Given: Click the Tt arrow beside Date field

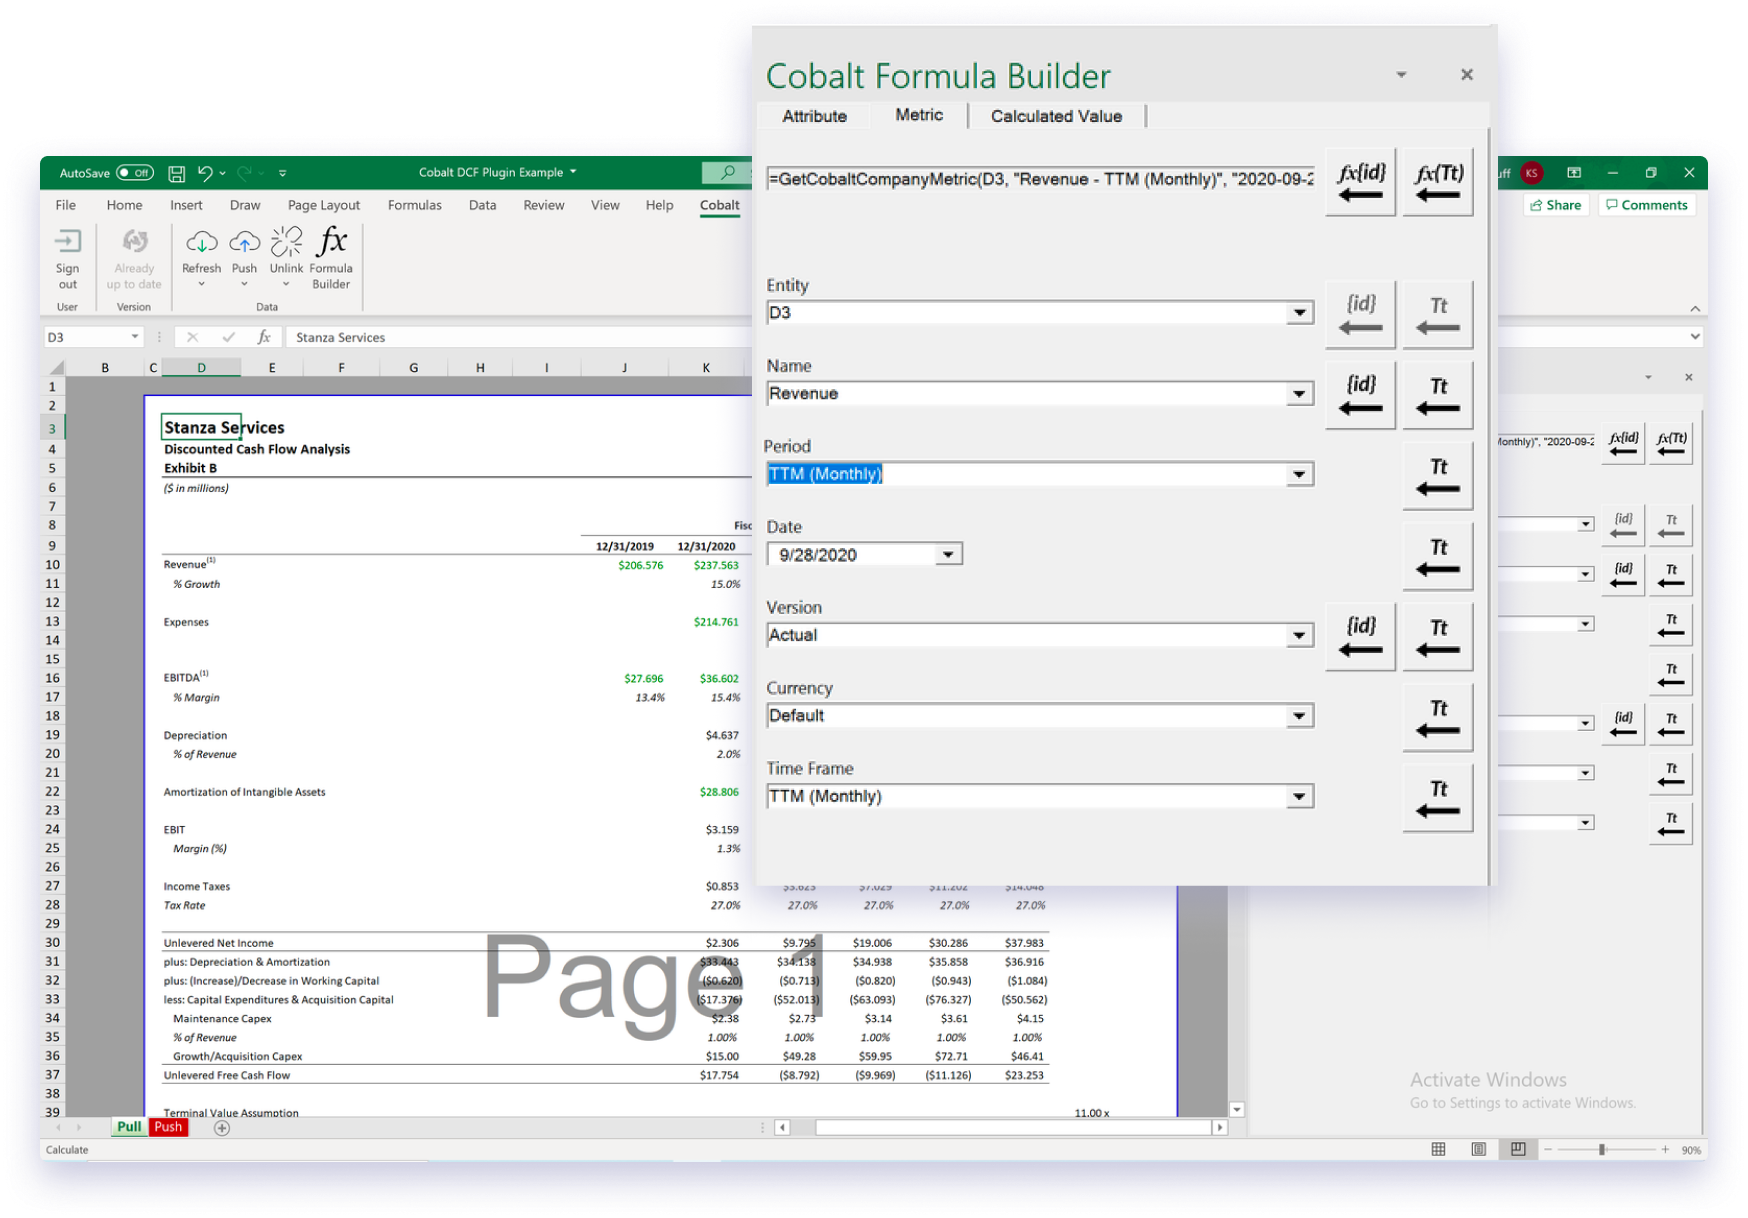Looking at the screenshot, I should [1438, 557].
